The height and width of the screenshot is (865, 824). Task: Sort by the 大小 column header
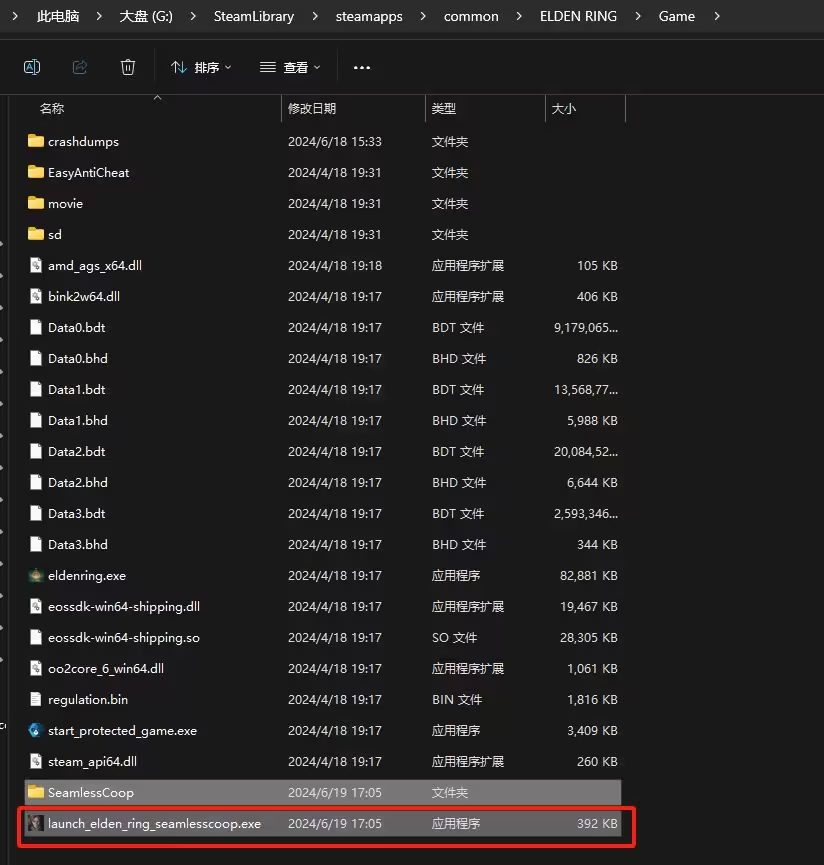click(564, 109)
